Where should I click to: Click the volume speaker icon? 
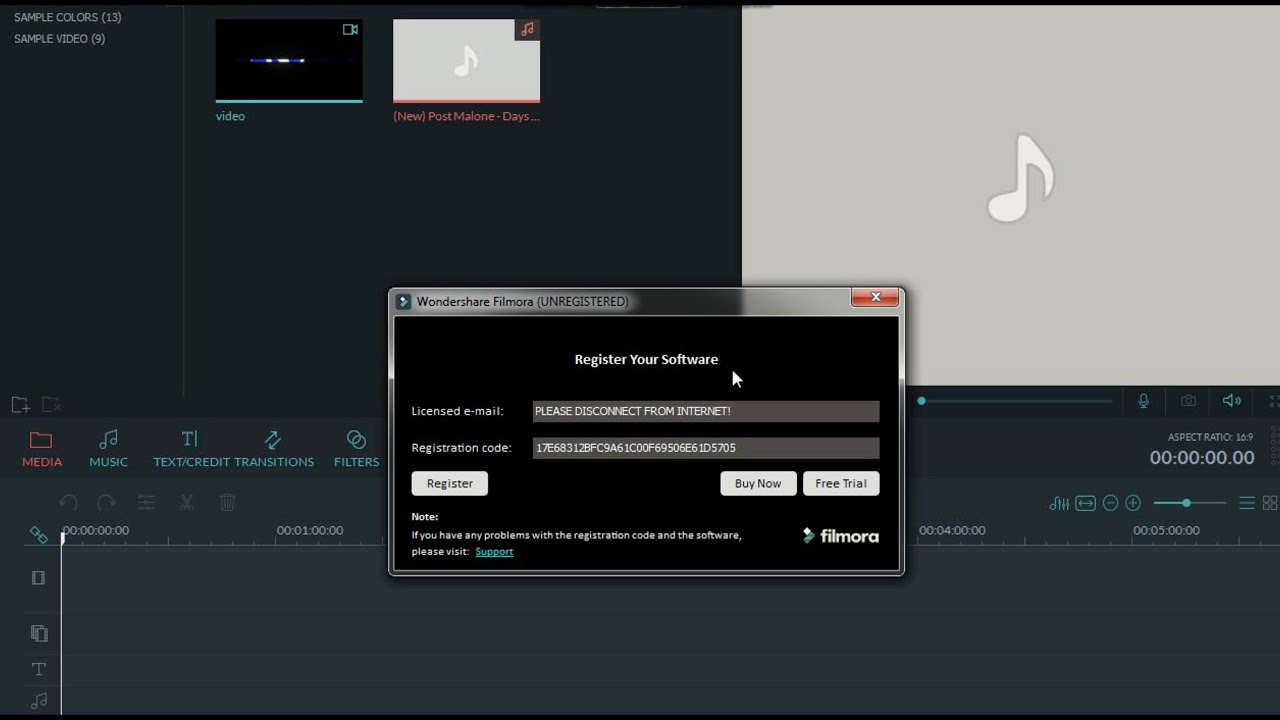[1231, 401]
